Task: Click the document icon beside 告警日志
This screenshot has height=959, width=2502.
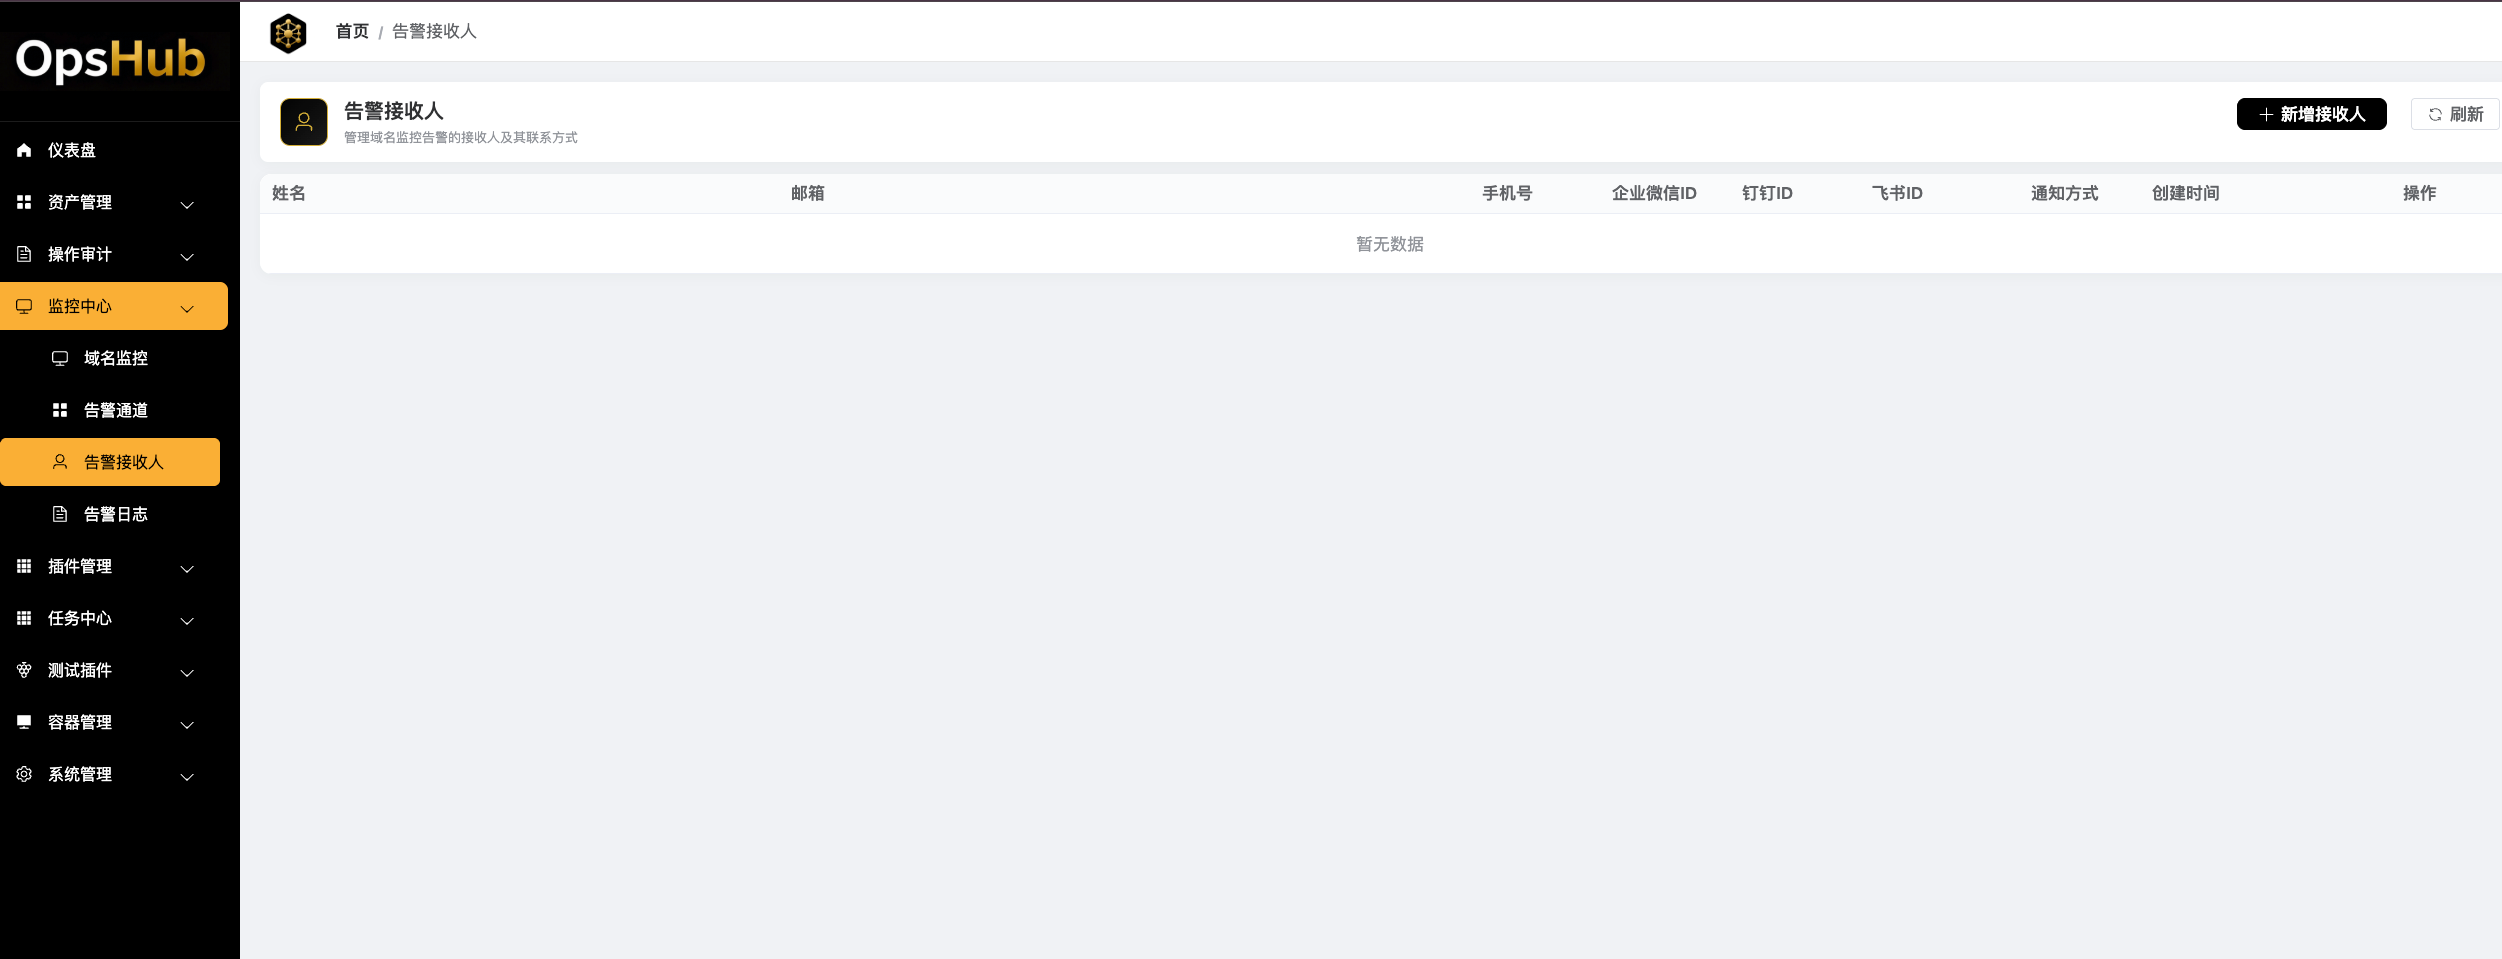Action: 60,514
